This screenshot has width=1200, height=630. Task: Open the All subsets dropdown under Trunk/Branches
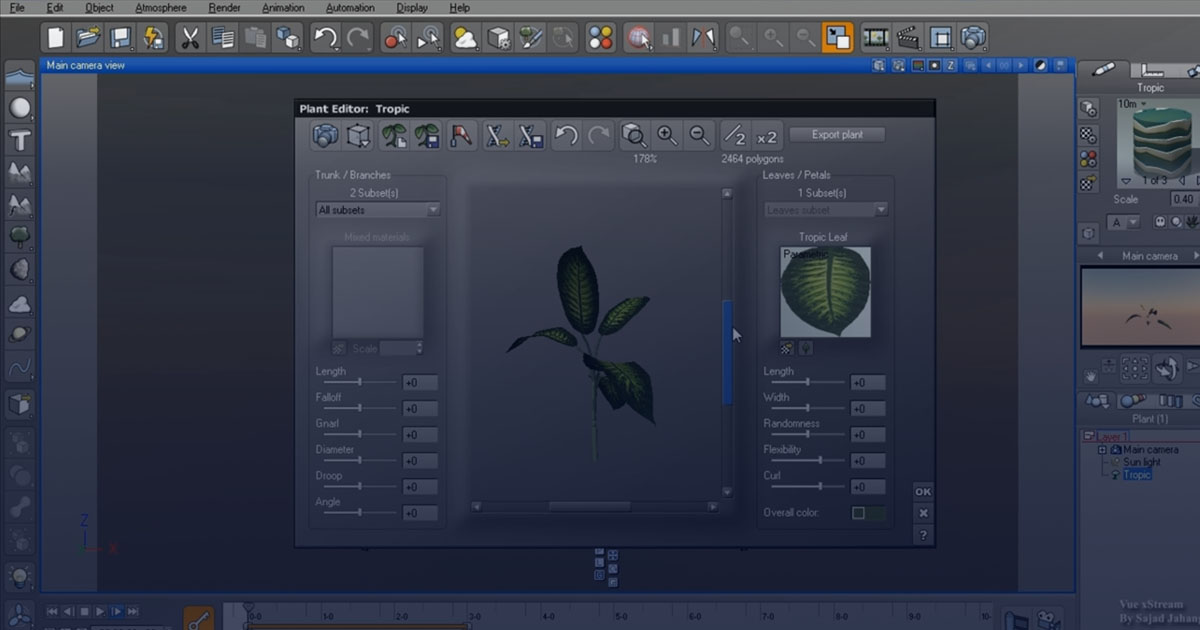(377, 209)
